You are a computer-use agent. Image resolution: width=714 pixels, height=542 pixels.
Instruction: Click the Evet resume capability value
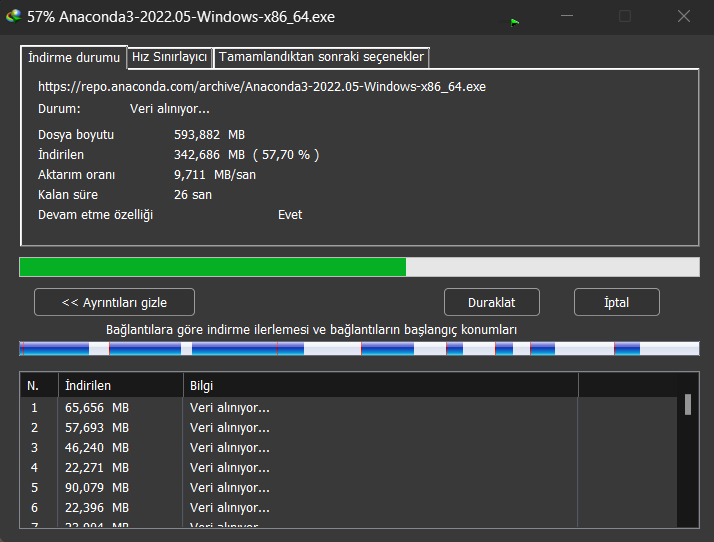tap(290, 215)
